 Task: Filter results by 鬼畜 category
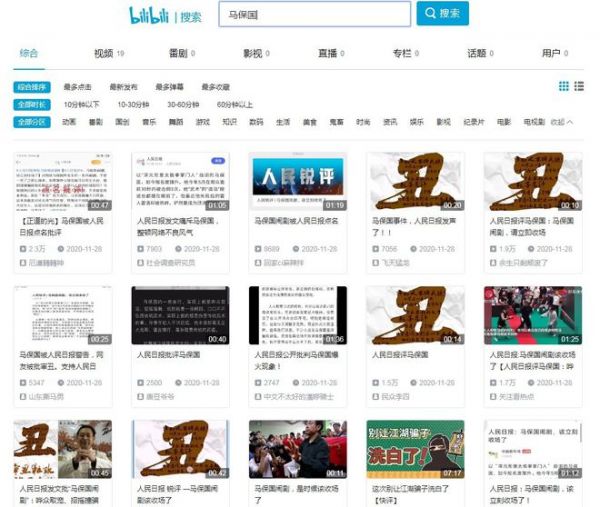coord(336,122)
